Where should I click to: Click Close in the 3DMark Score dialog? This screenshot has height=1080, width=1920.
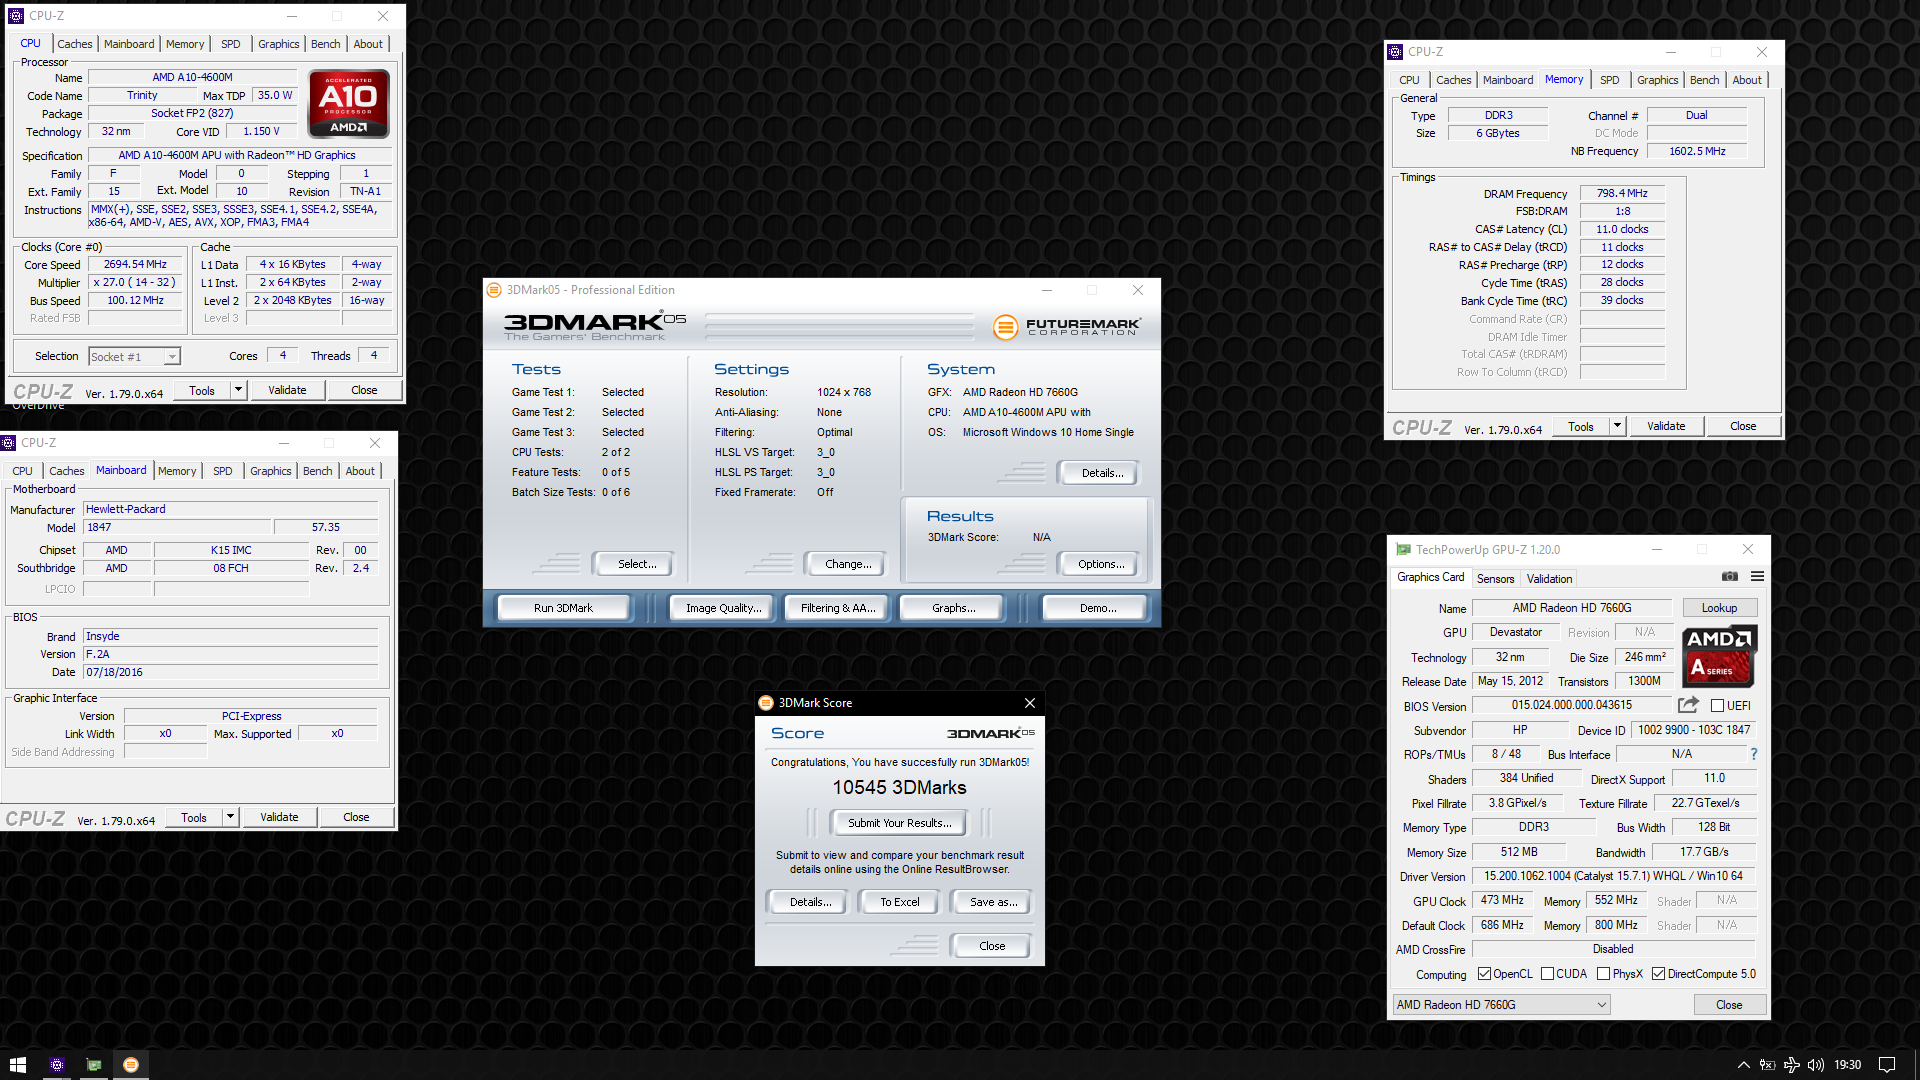point(991,946)
